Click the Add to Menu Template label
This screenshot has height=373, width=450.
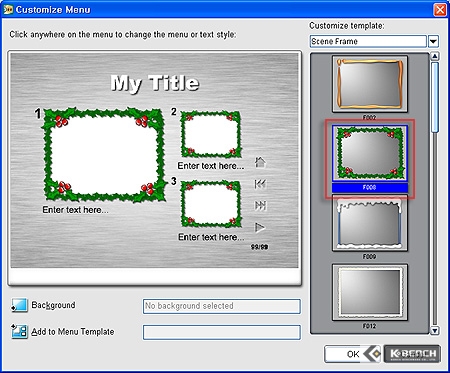73,332
